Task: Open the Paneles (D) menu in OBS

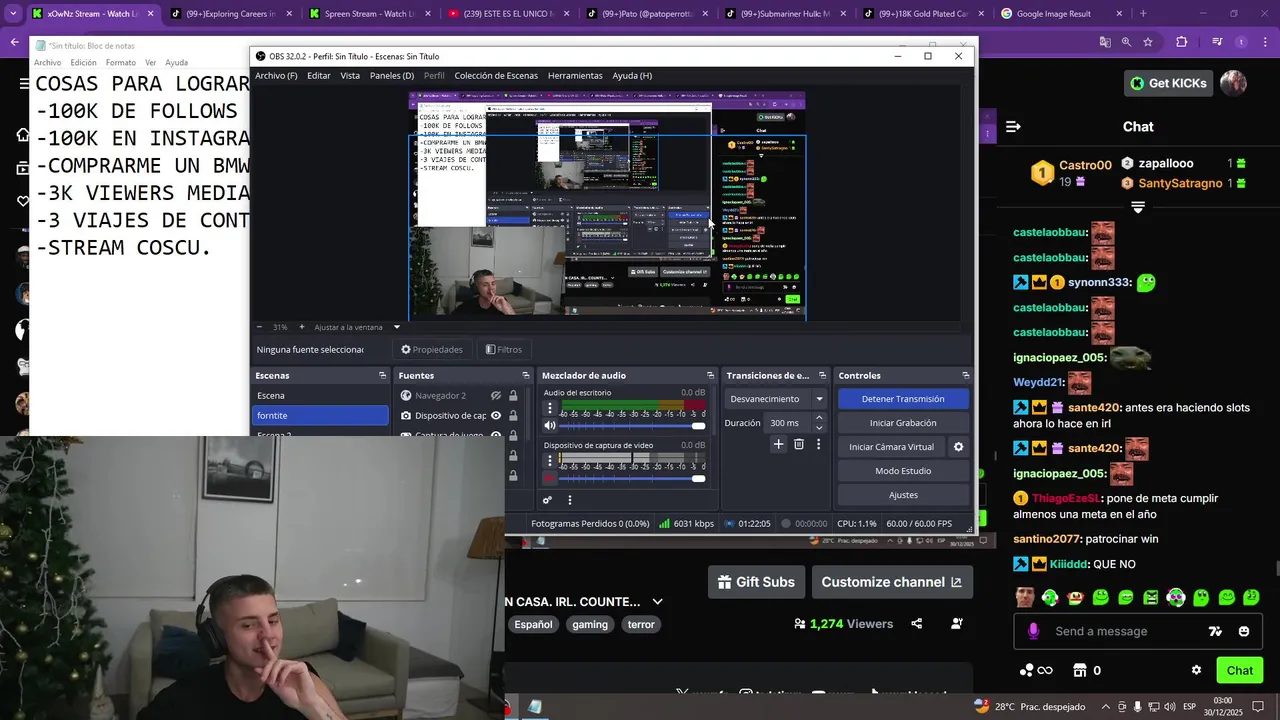Action: [392, 76]
